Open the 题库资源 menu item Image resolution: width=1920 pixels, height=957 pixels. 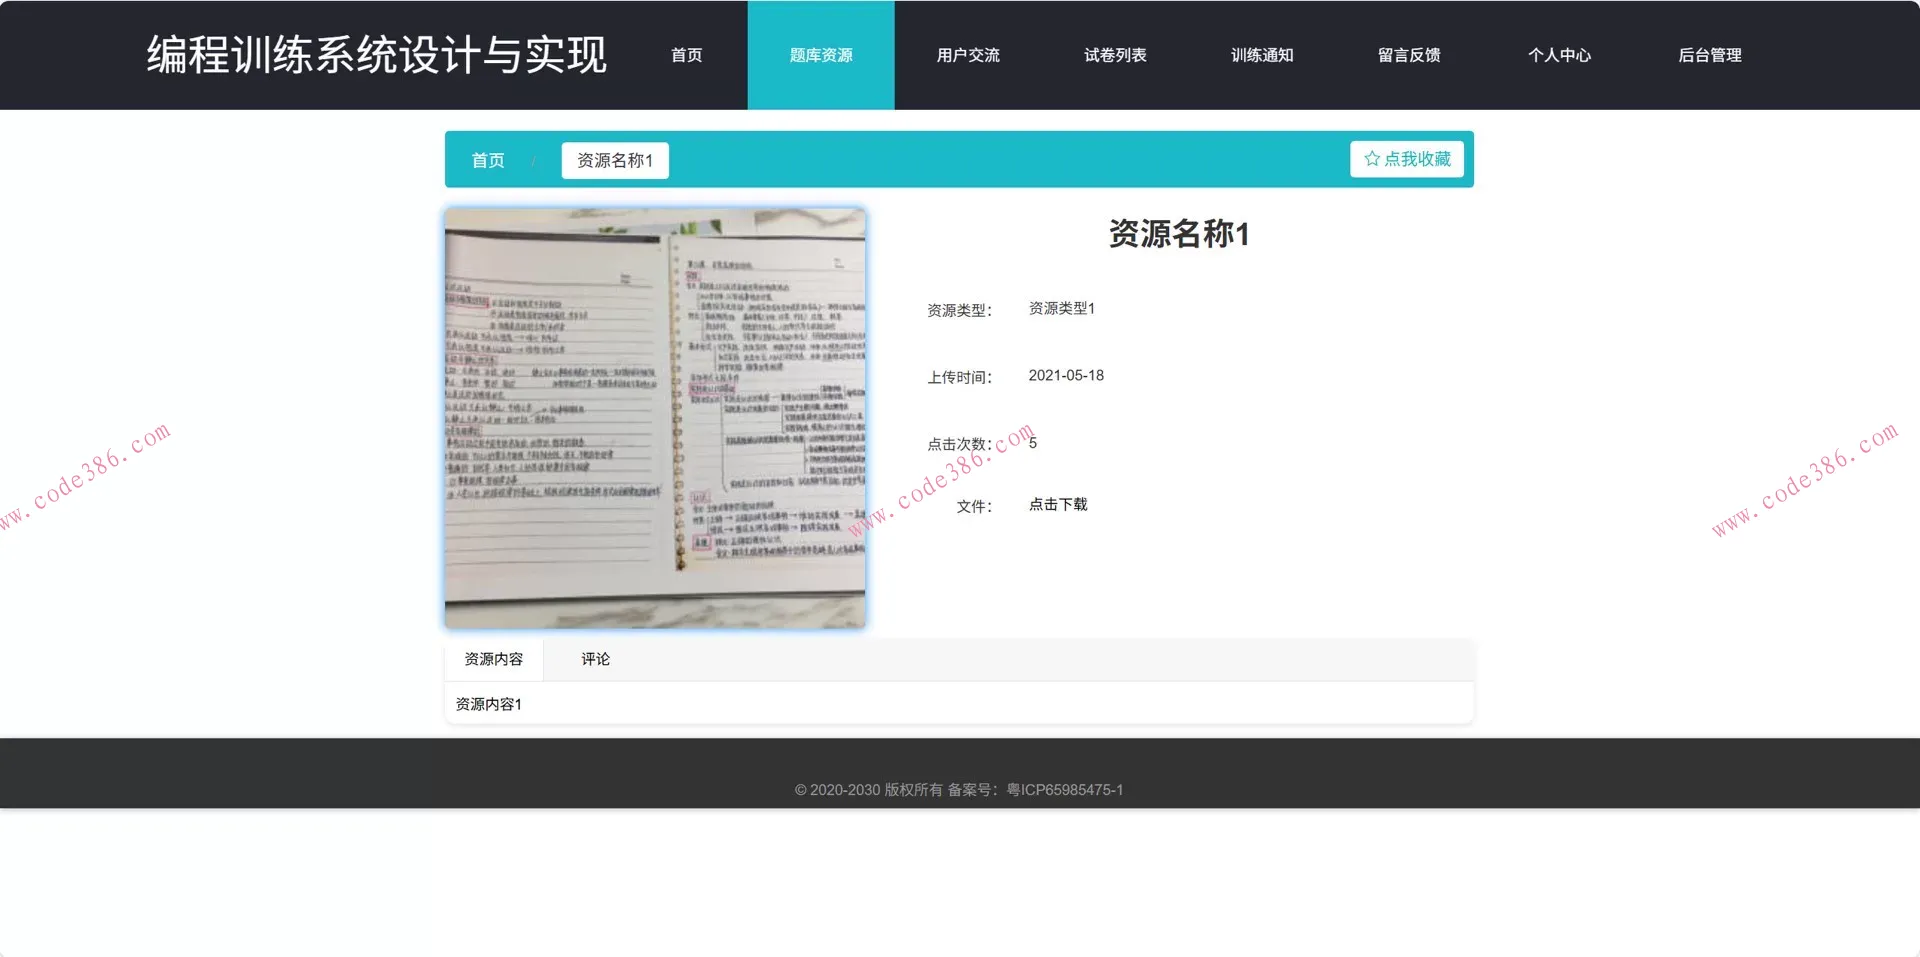pyautogui.click(x=820, y=55)
